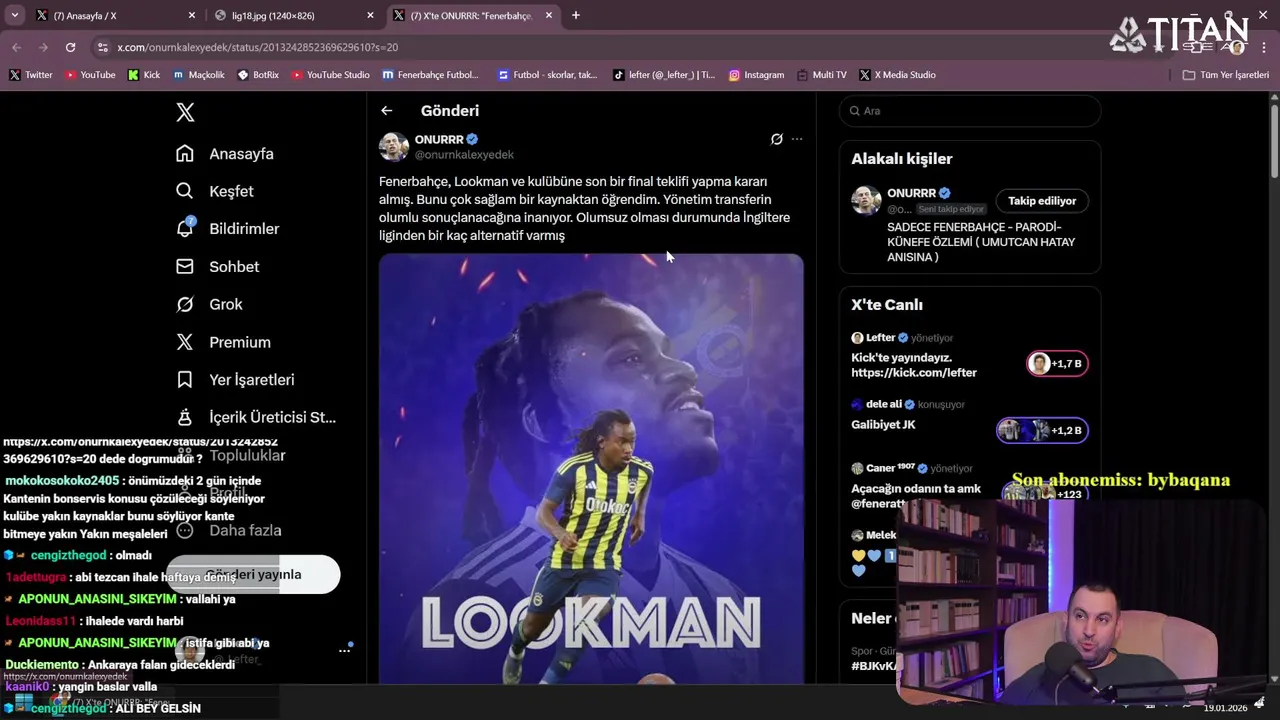The image size is (1280, 720).
Task: Click the browser back button
Action: tap(17, 47)
